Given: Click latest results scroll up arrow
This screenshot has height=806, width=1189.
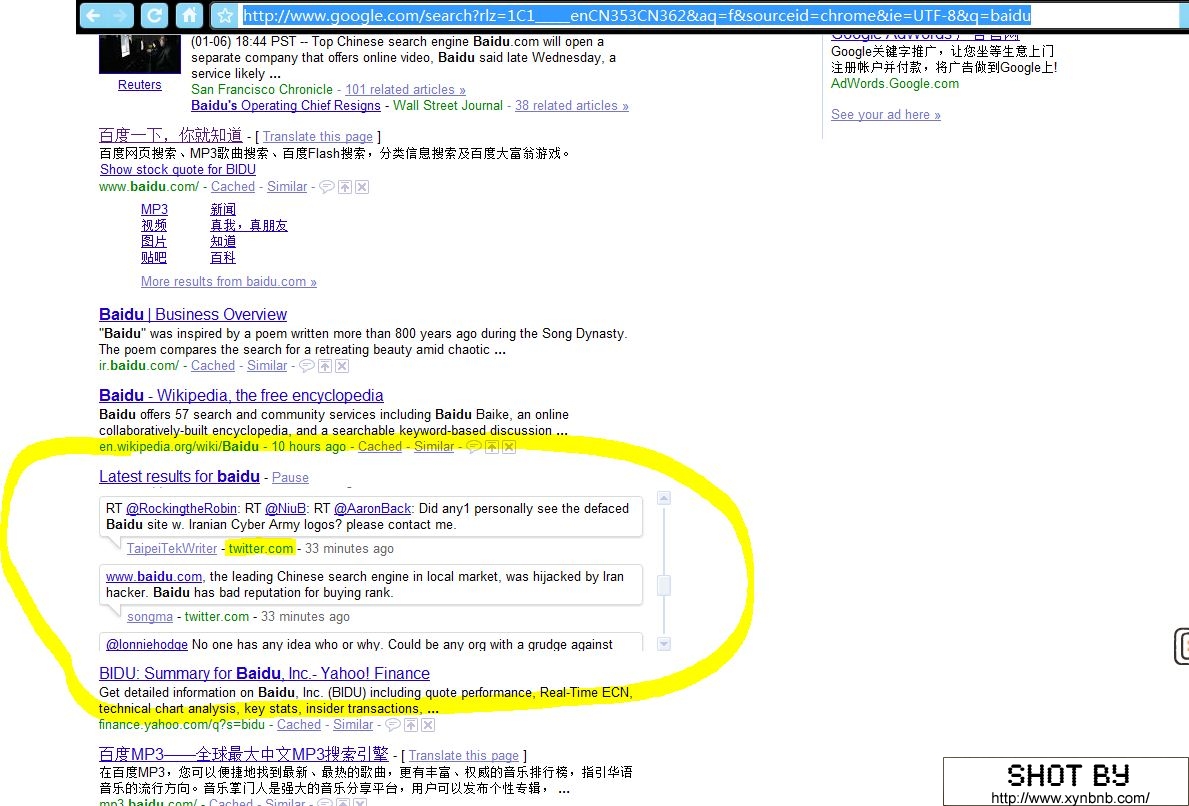Looking at the screenshot, I should coord(664,498).
